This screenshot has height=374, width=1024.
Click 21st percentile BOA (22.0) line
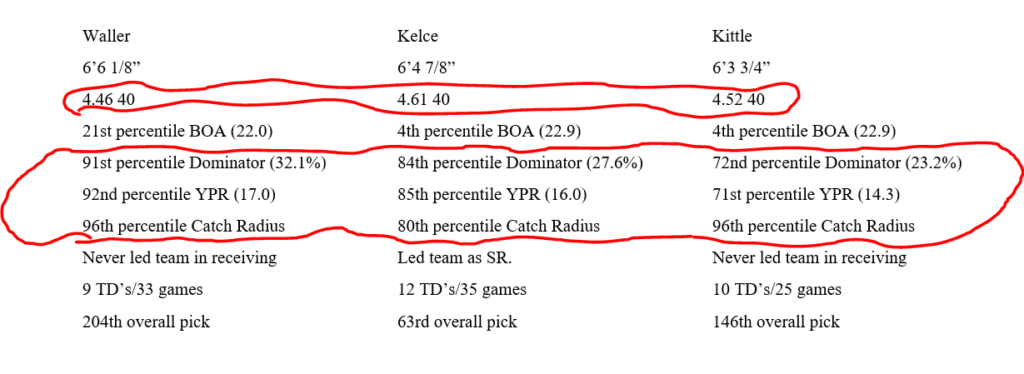178,132
